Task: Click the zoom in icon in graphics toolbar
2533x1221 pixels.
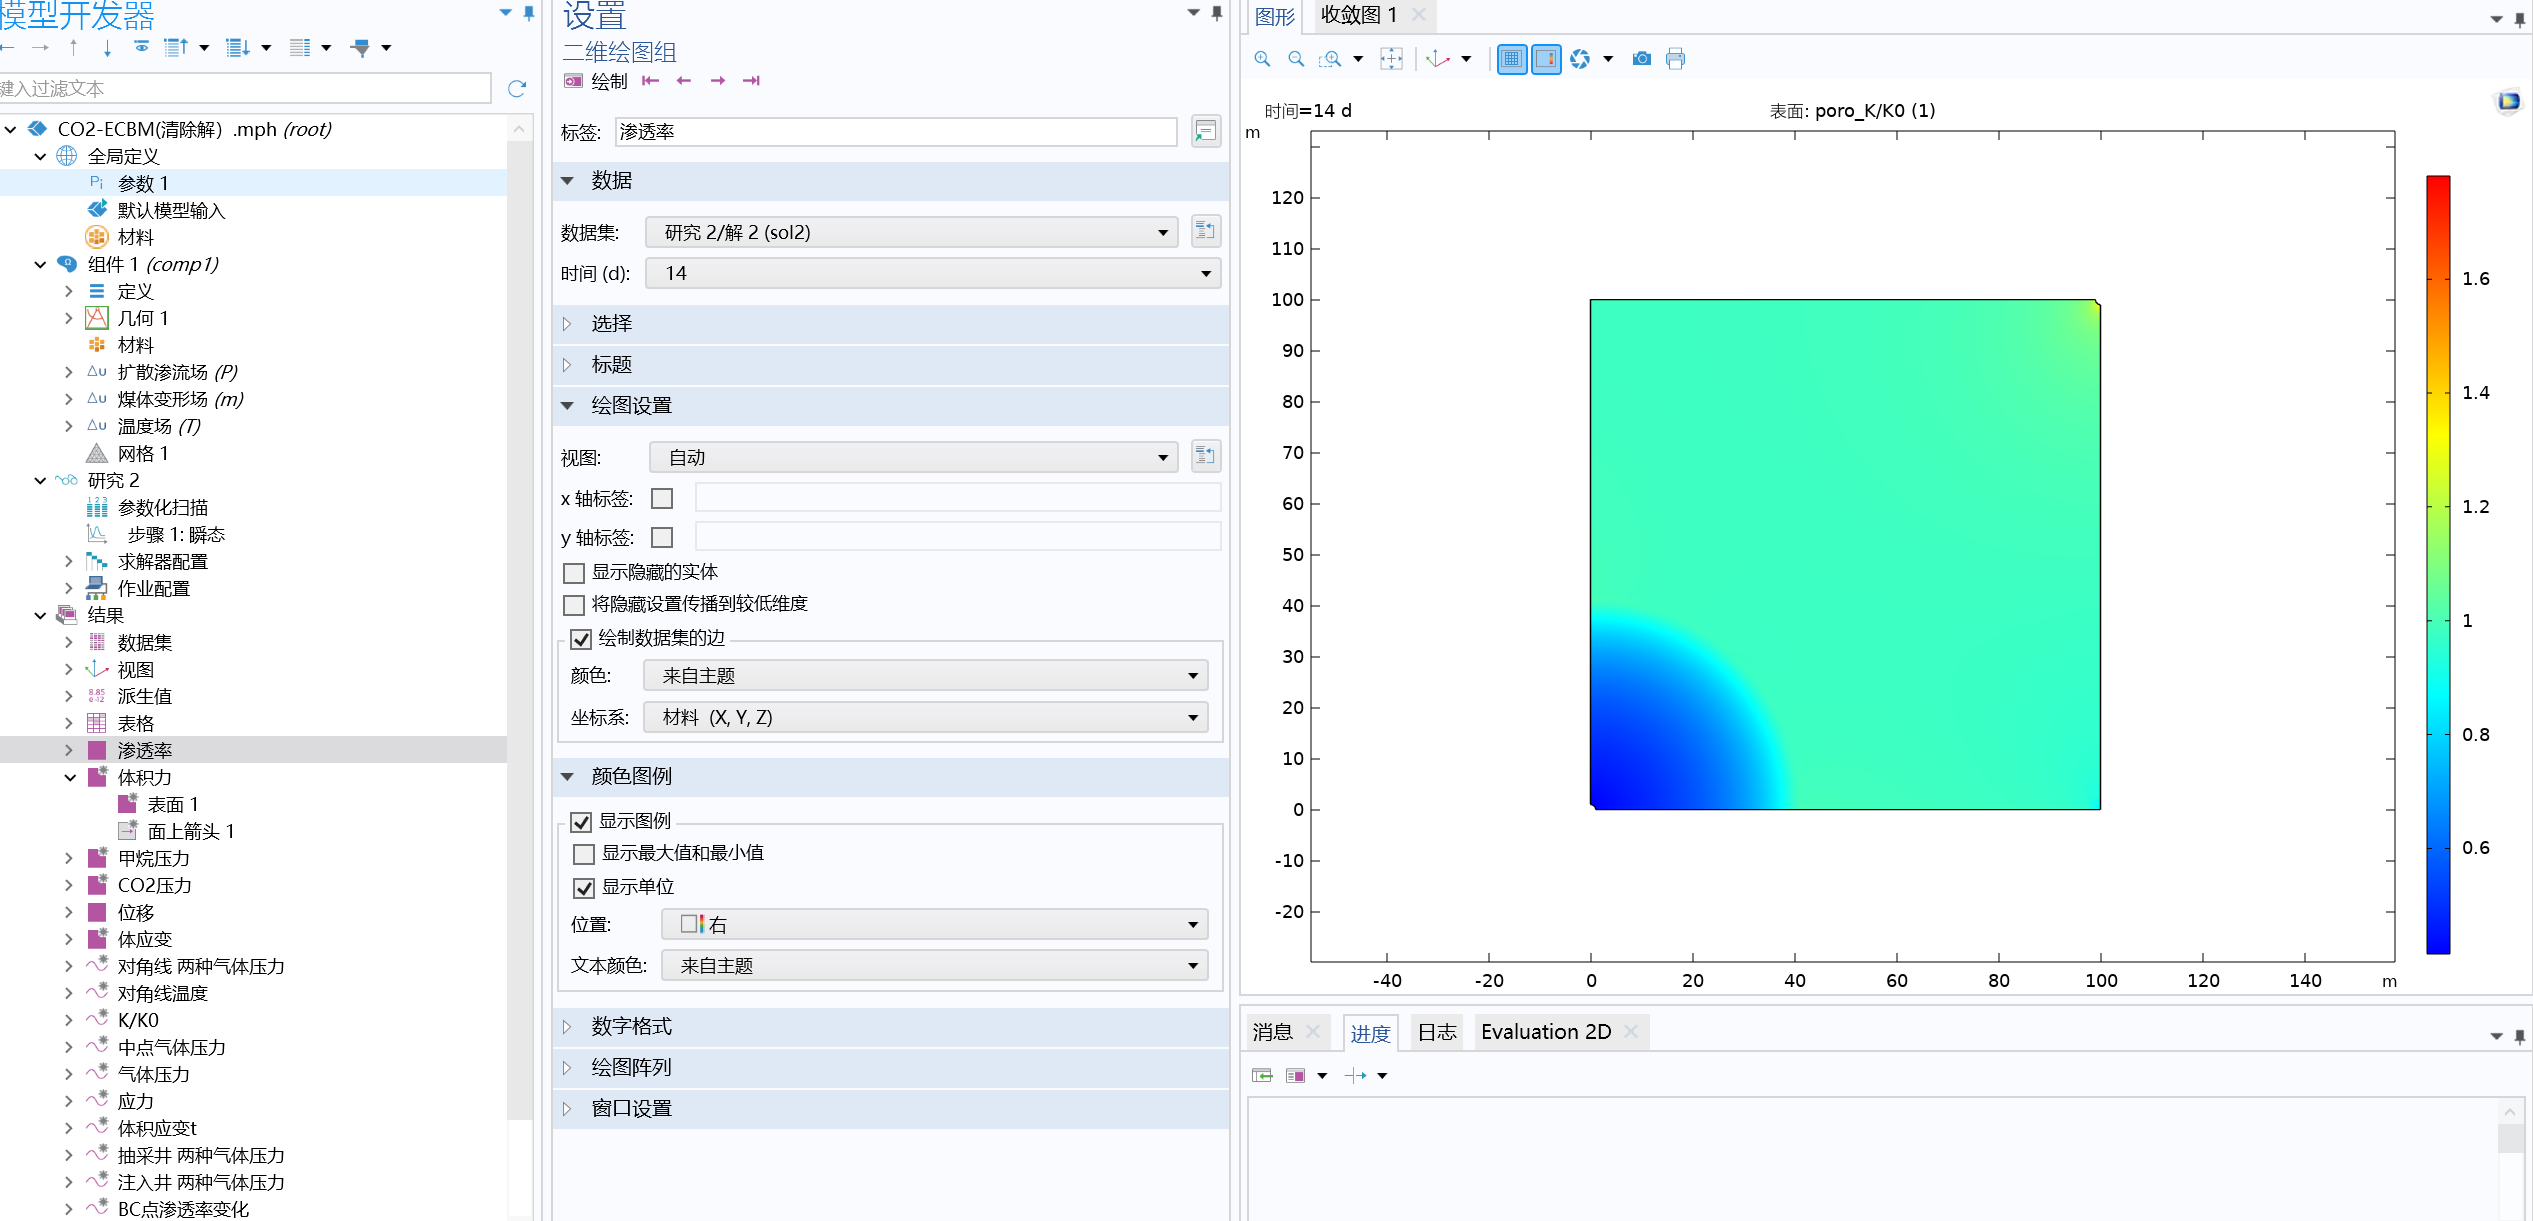Action: (x=1262, y=59)
